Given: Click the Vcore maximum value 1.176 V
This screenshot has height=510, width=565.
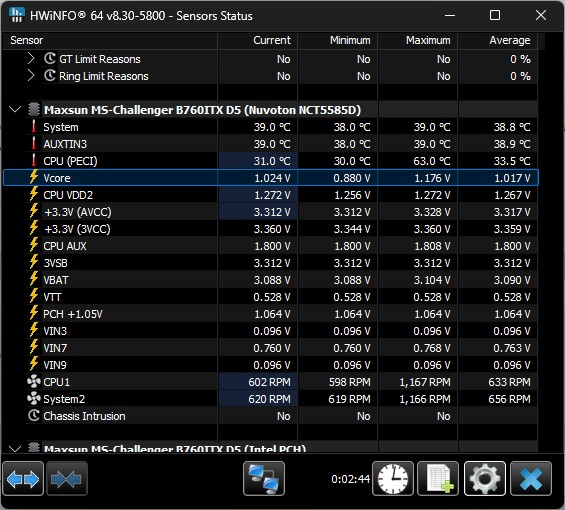Looking at the screenshot, I should click(x=432, y=178).
